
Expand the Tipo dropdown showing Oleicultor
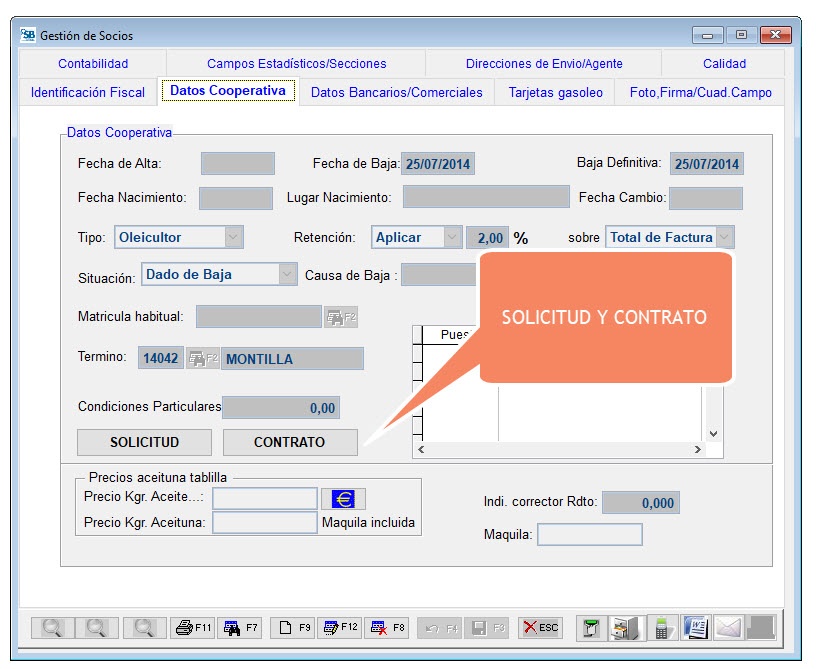coord(233,238)
